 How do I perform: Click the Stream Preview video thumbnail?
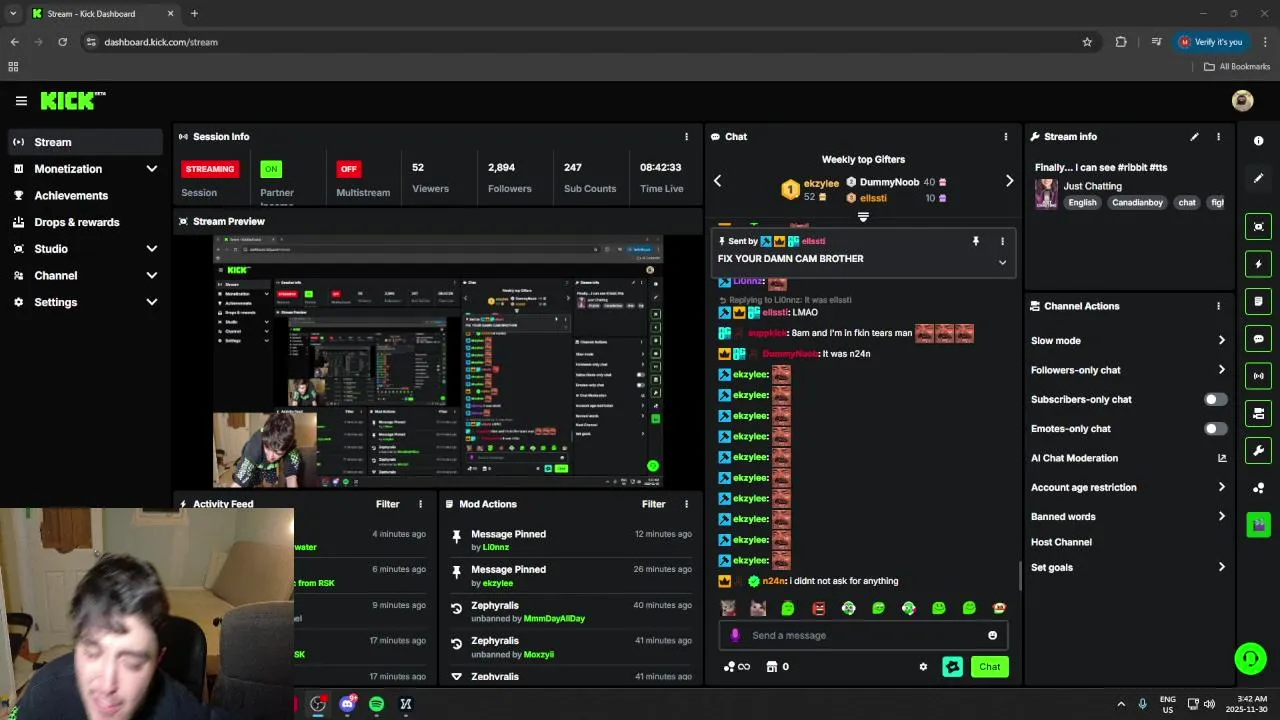point(438,361)
